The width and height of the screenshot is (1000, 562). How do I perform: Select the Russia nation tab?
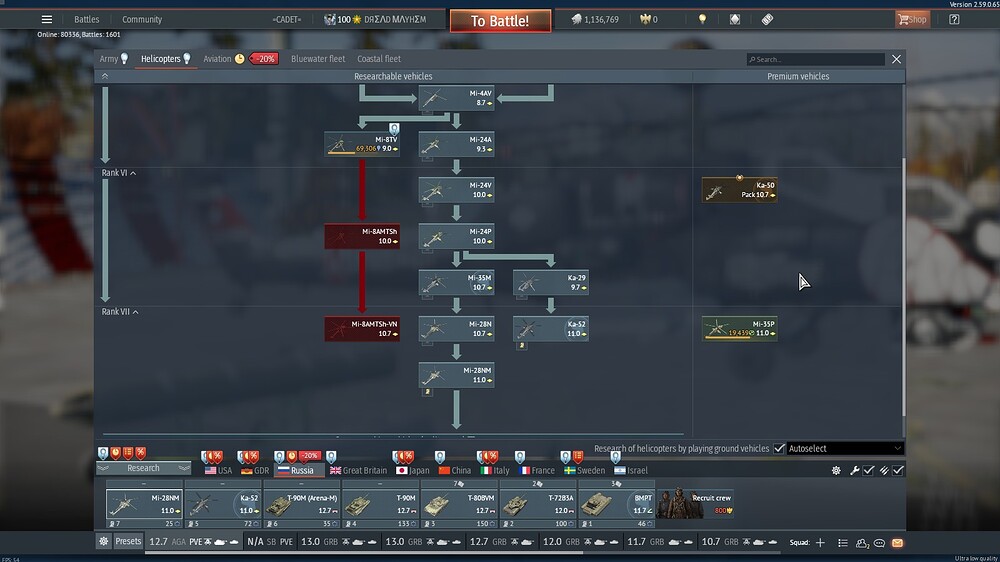pyautogui.click(x=299, y=470)
